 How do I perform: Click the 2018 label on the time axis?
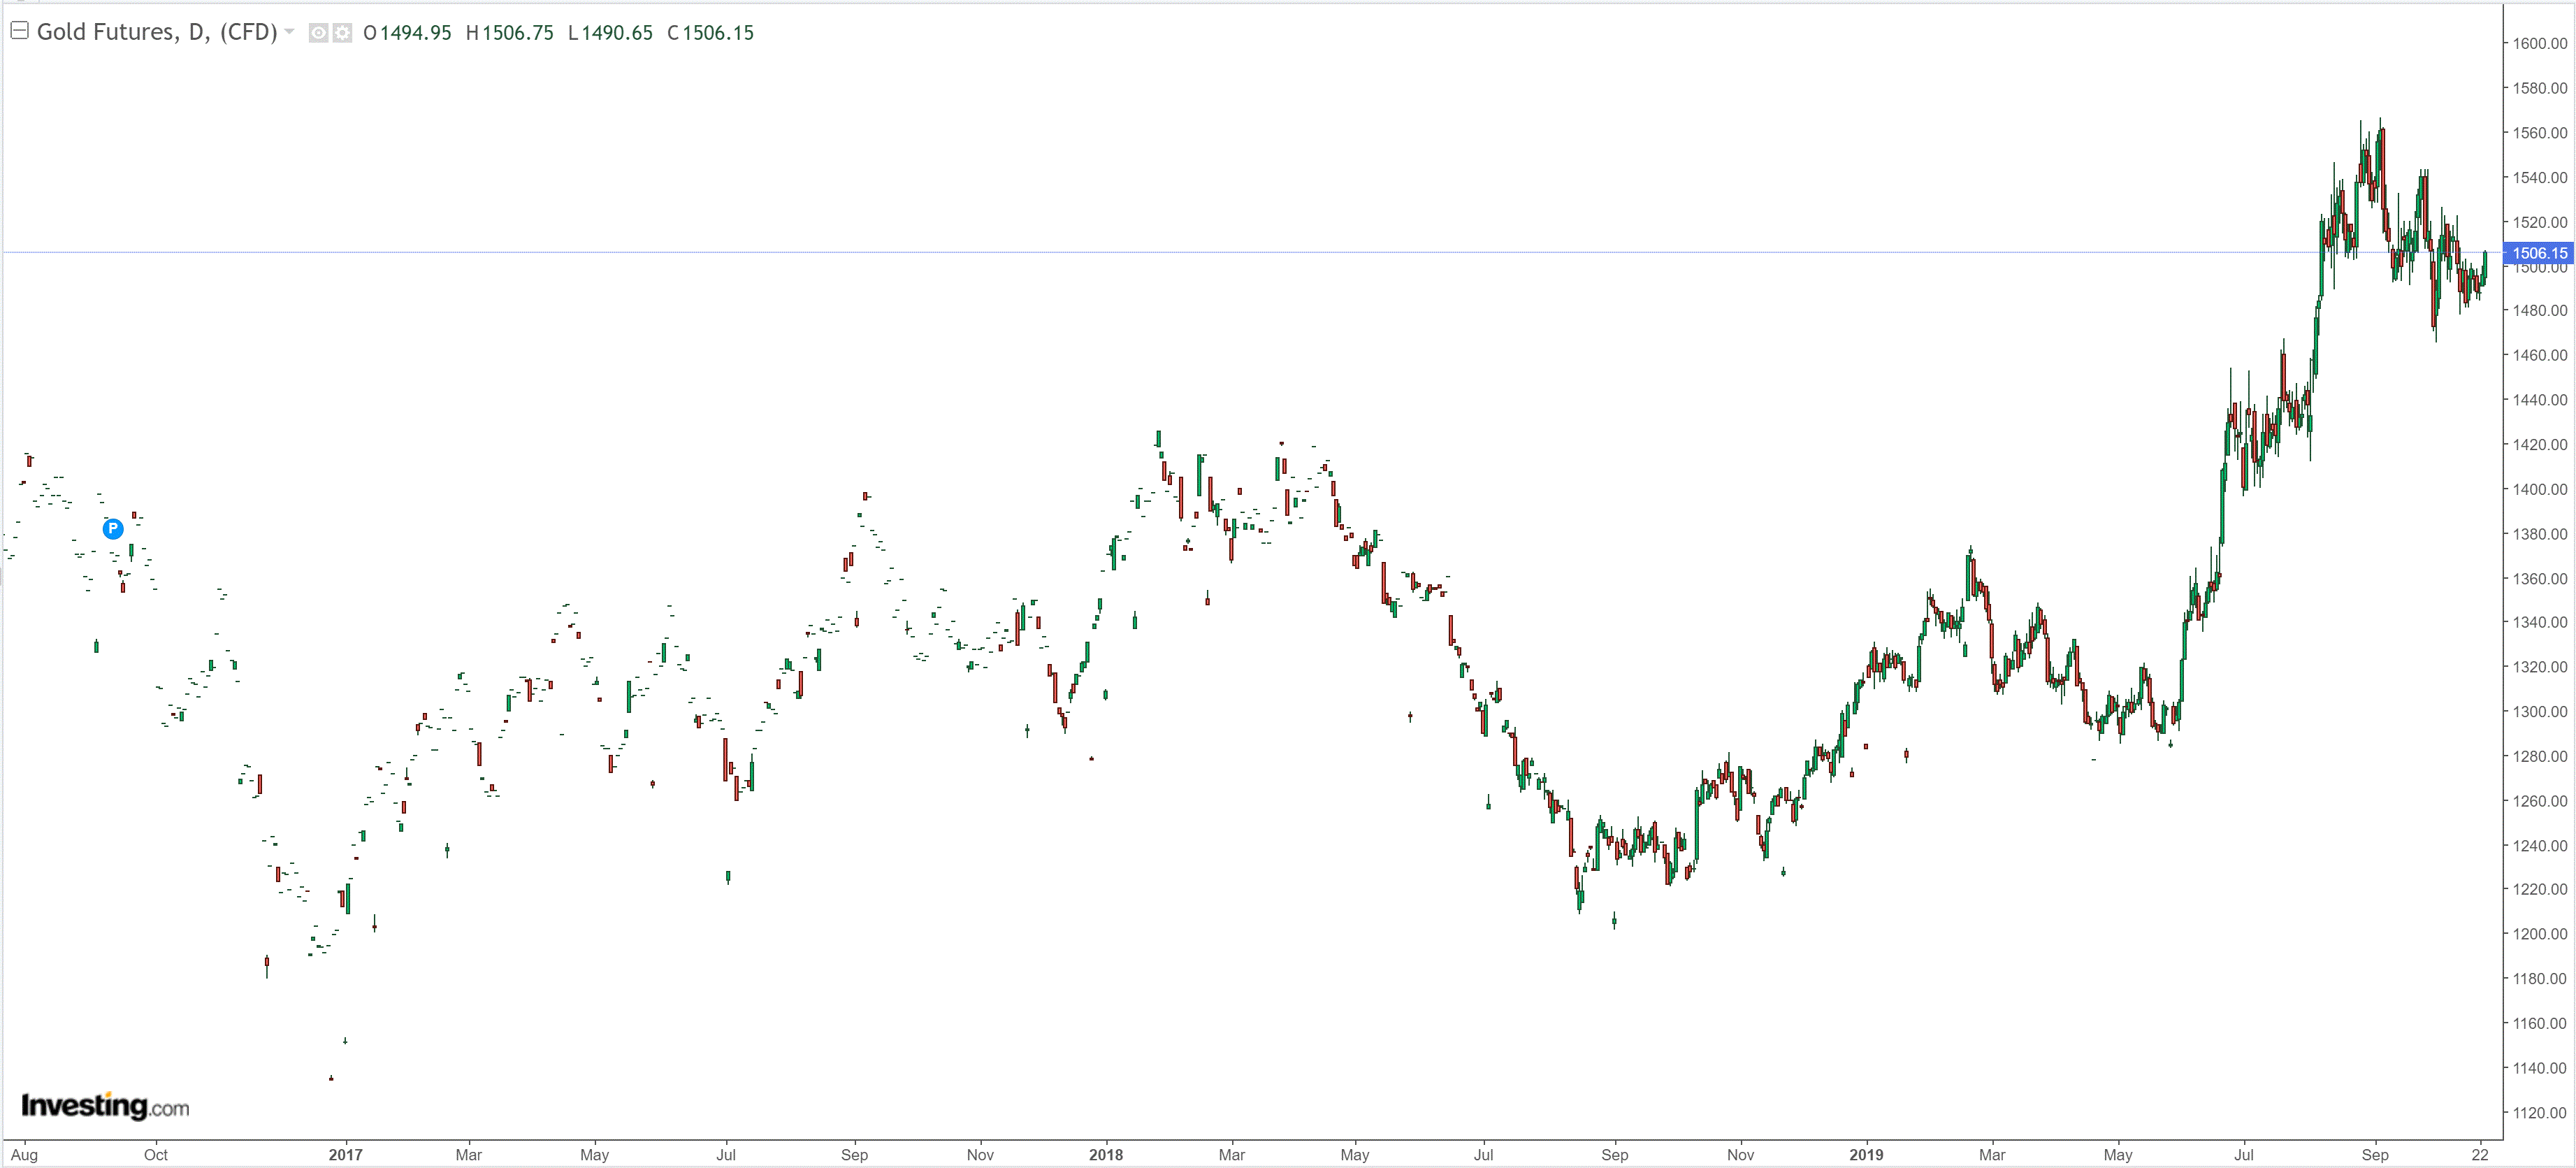tap(1105, 1154)
